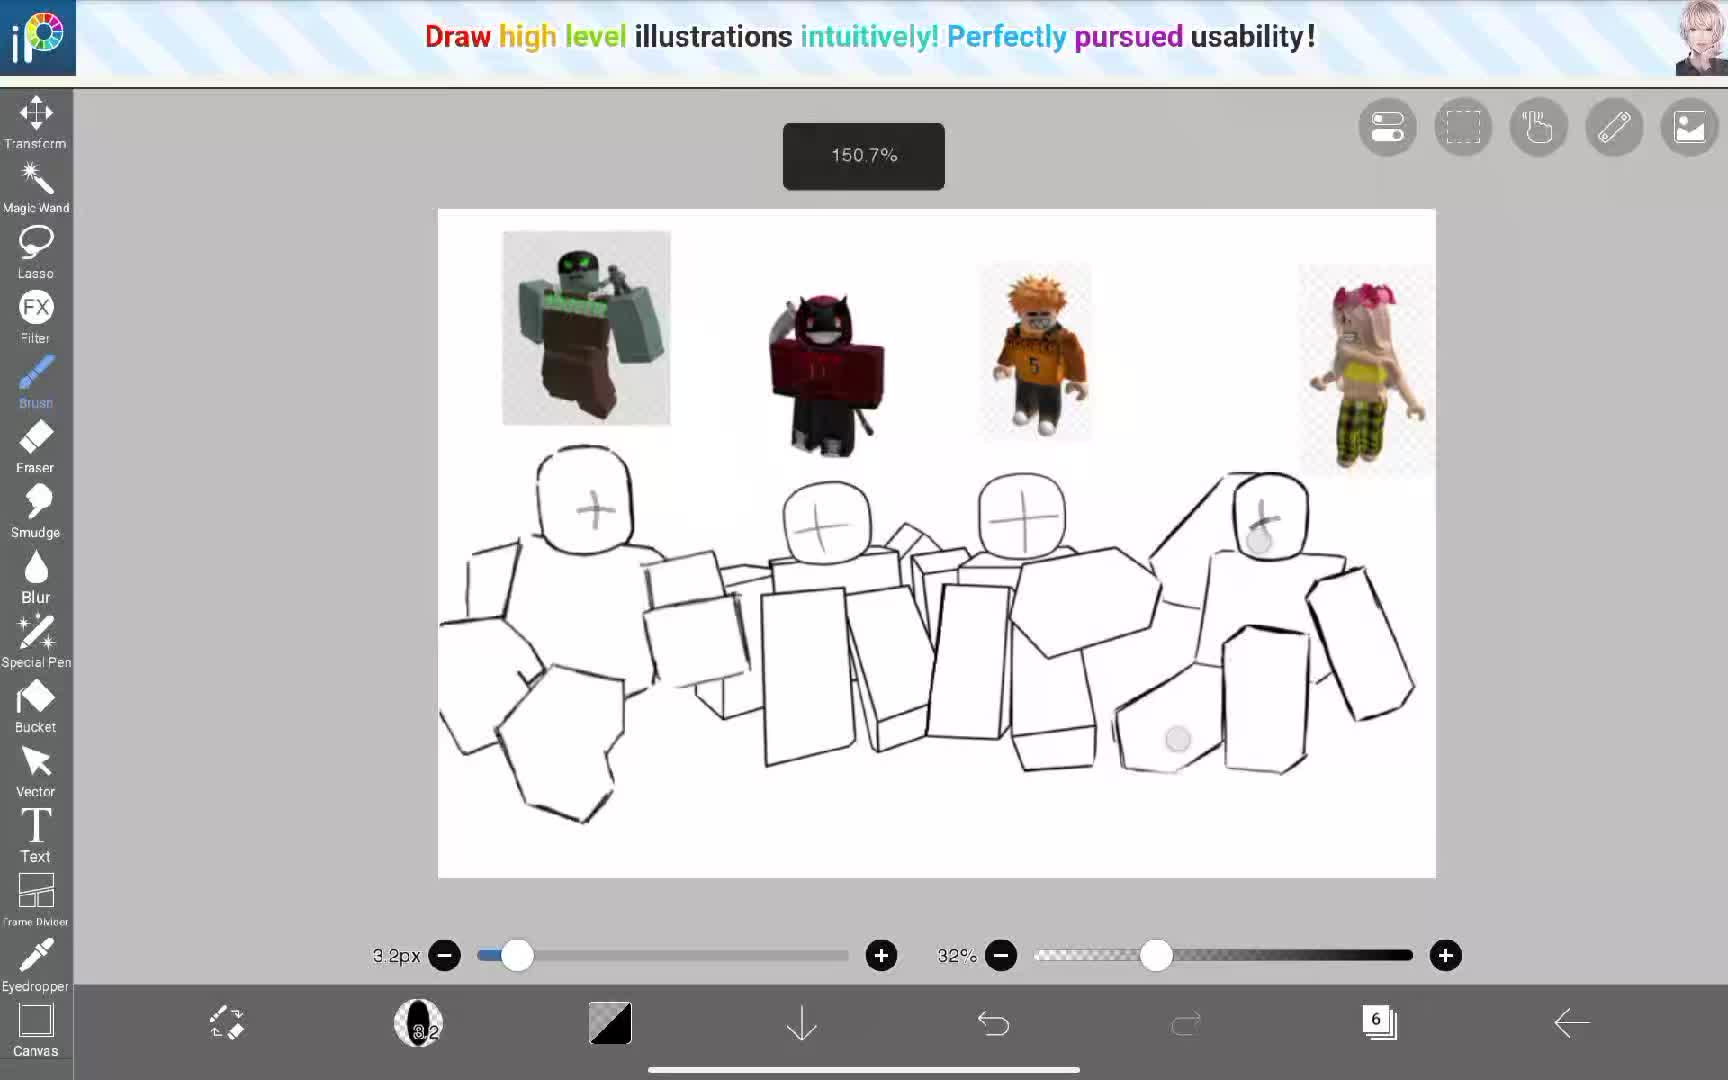The height and width of the screenshot is (1080, 1728).
Task: Open the brush settings thumbnail
Action: pos(418,1023)
